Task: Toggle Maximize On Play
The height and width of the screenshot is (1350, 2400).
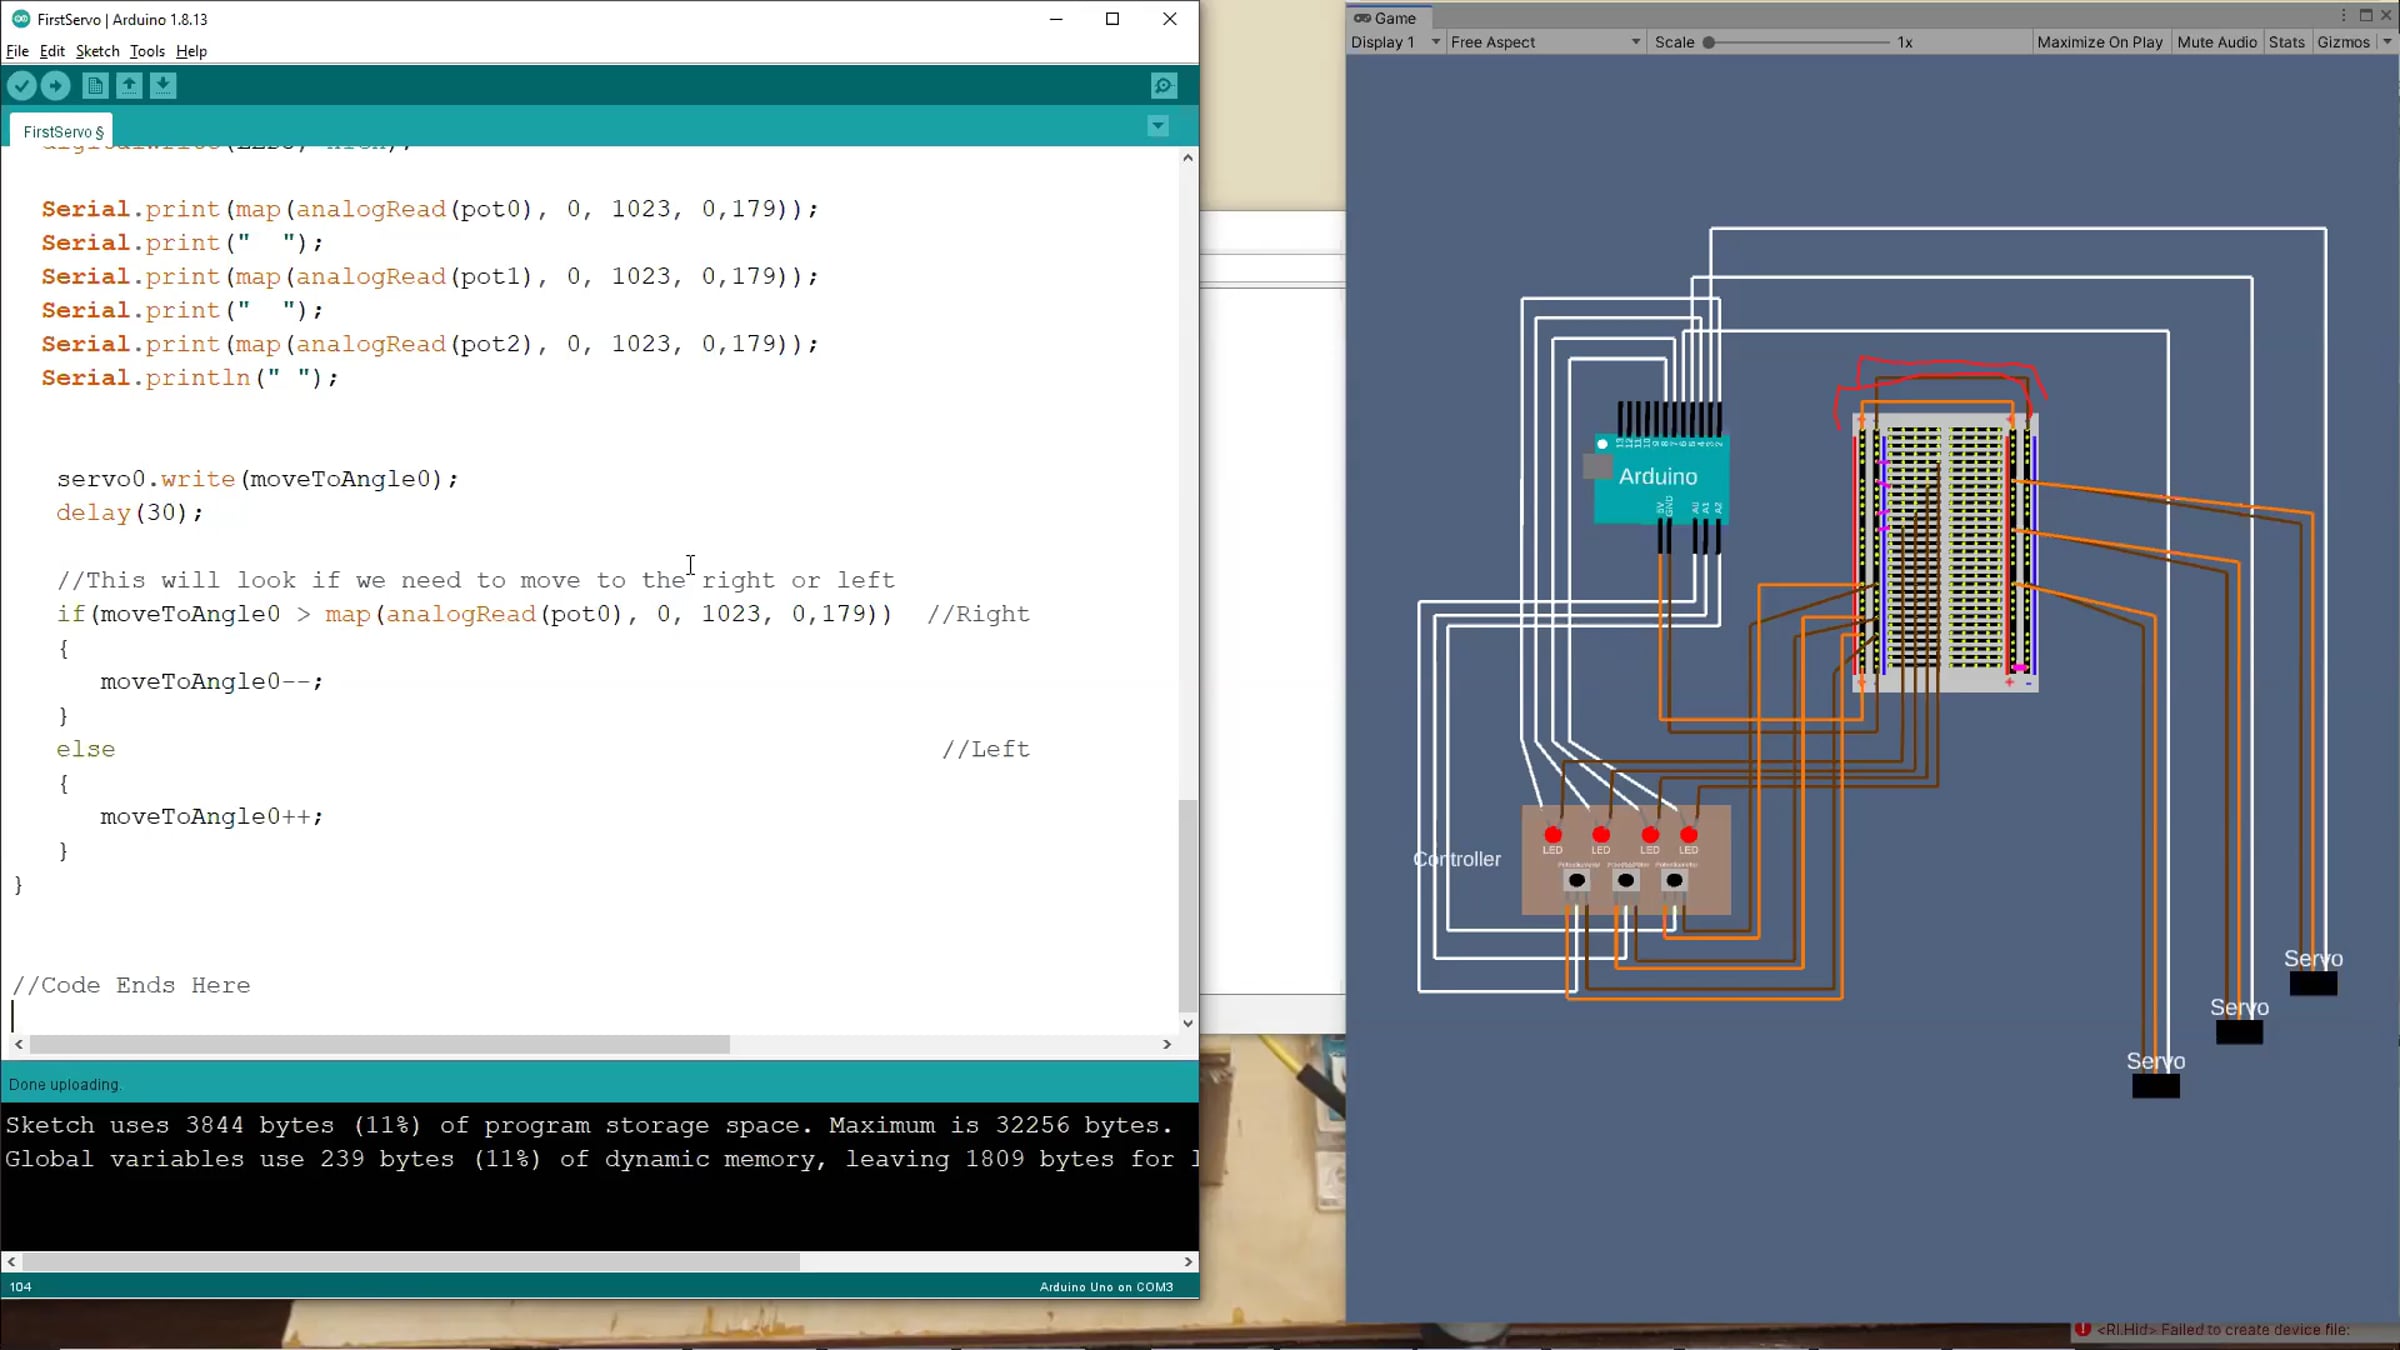Action: coord(2099,42)
